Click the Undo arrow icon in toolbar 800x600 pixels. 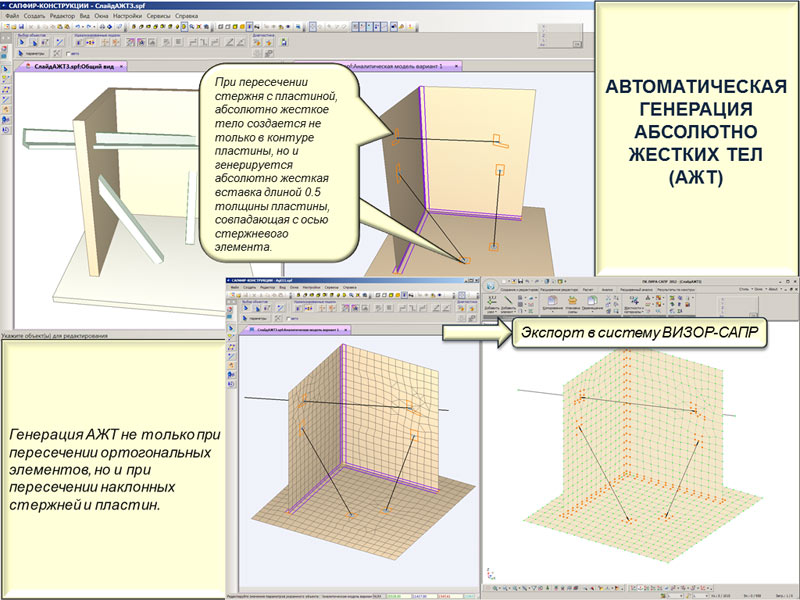point(76,27)
